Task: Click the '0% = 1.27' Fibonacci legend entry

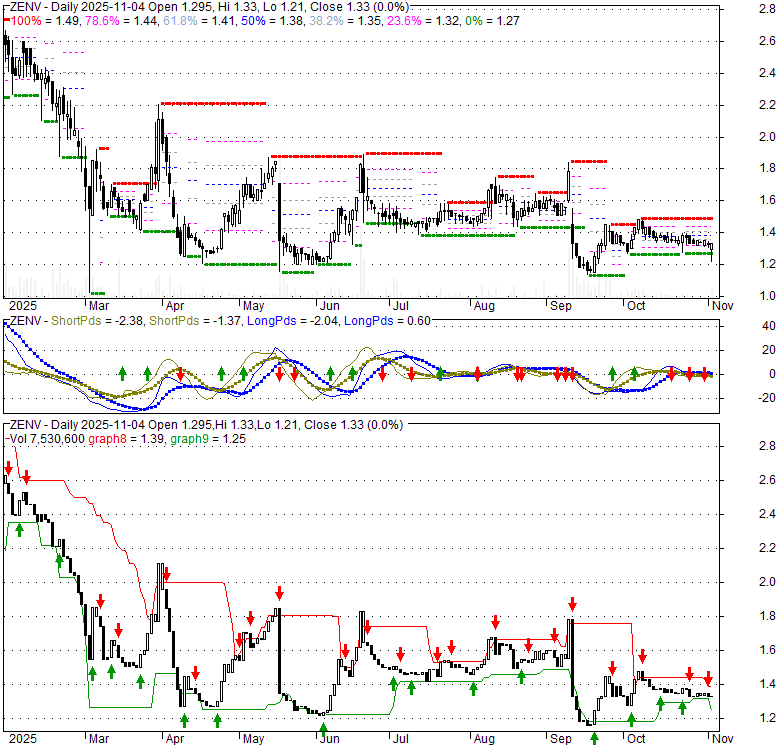Action: tap(492, 21)
